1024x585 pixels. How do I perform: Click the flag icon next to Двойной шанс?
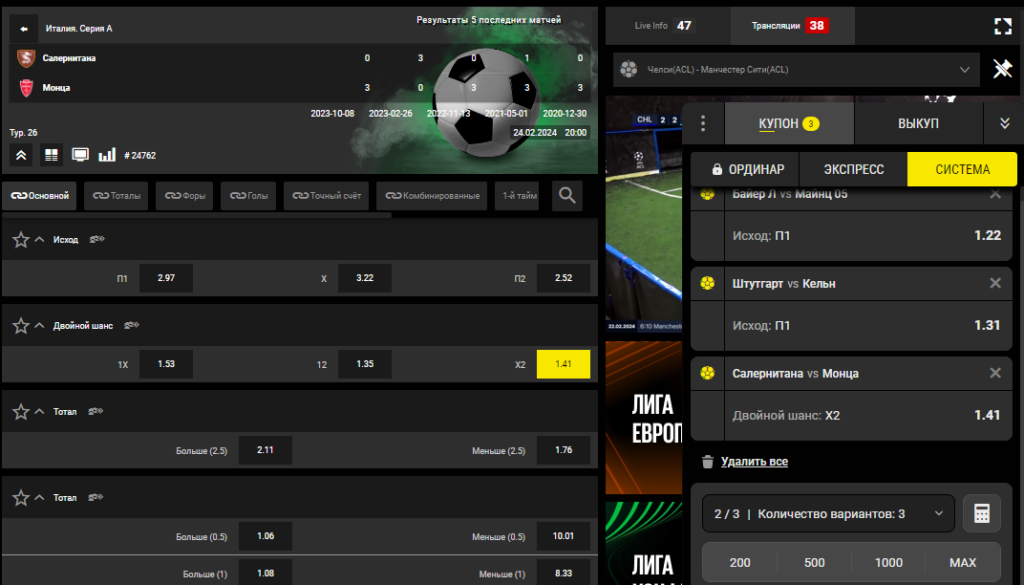click(131, 325)
